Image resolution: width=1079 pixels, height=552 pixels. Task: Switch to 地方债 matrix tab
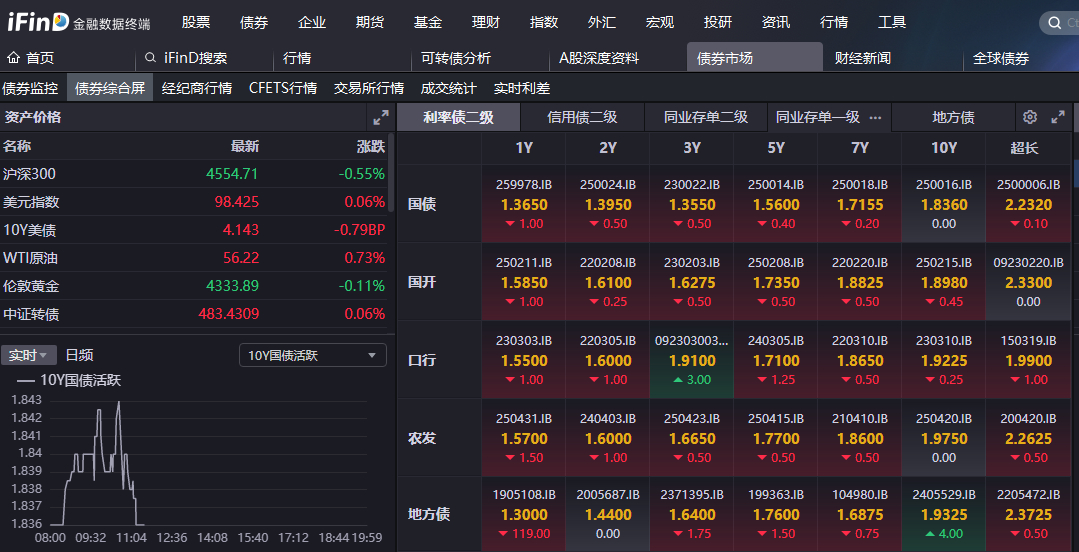pyautogui.click(x=953, y=117)
